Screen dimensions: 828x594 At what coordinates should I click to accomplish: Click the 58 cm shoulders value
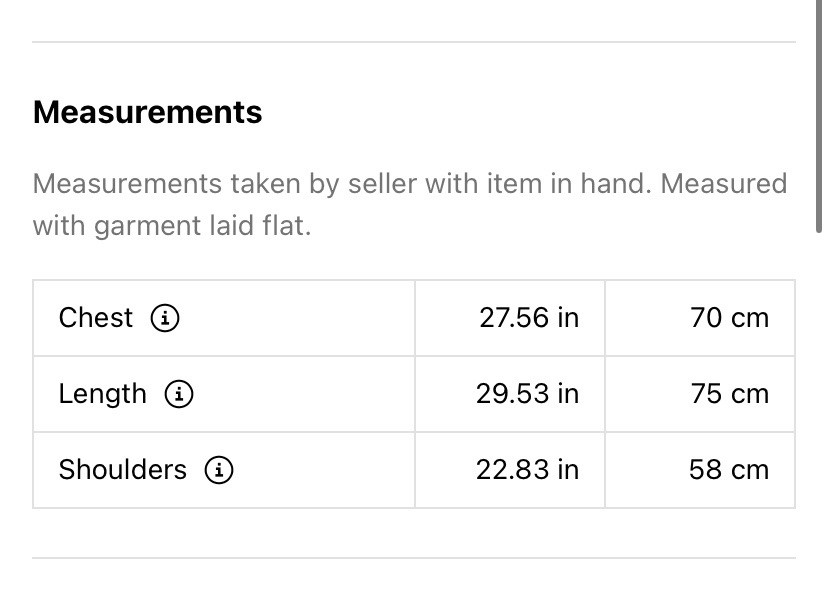click(728, 470)
